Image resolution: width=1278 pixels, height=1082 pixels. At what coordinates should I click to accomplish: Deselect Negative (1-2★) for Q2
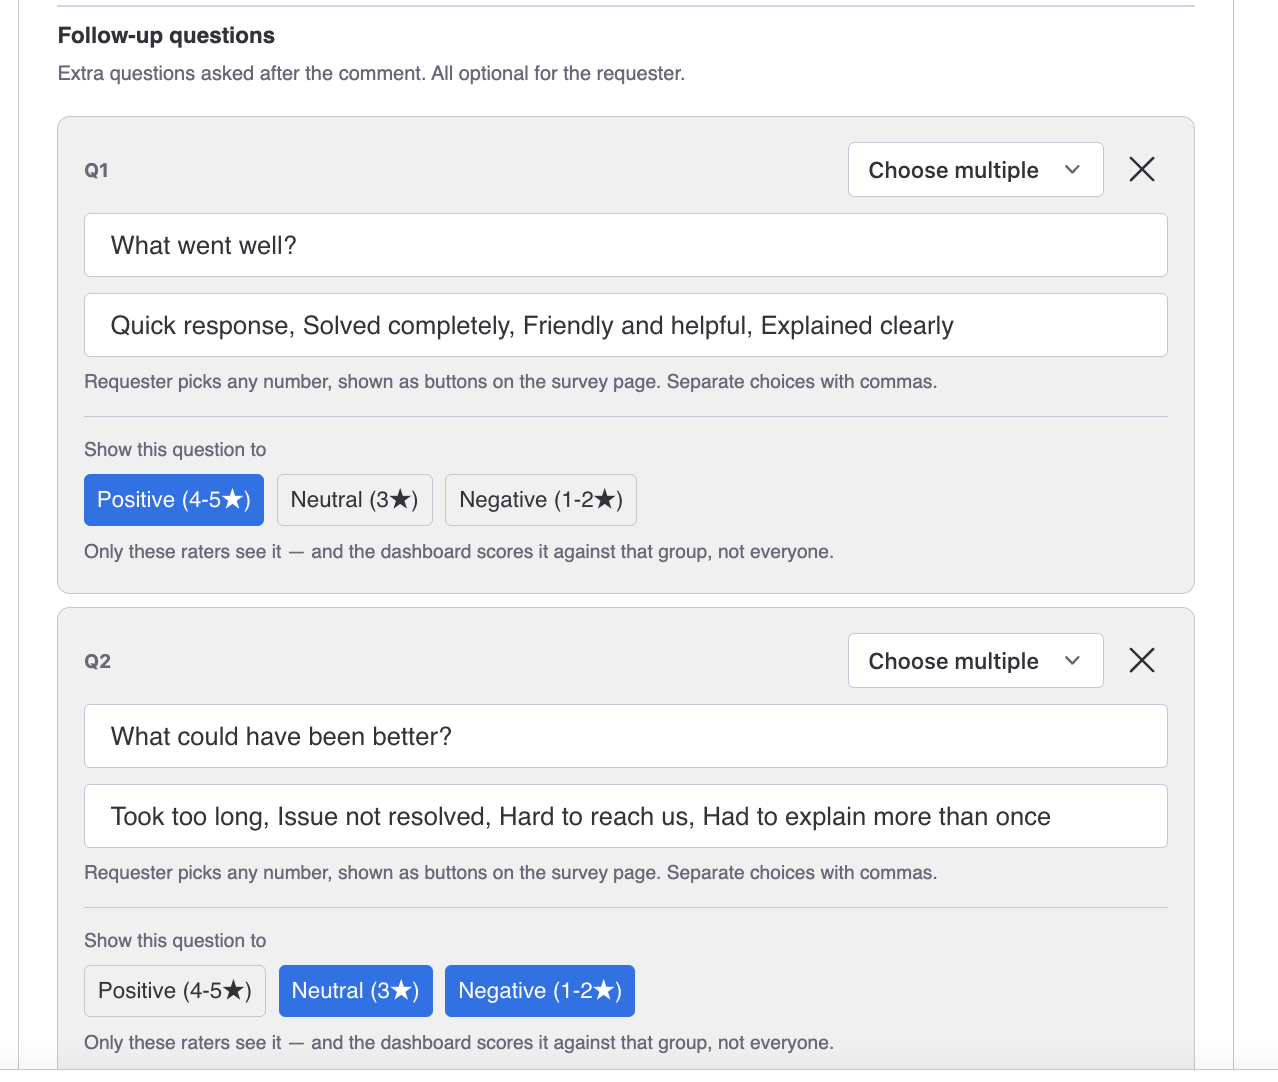[x=540, y=991]
